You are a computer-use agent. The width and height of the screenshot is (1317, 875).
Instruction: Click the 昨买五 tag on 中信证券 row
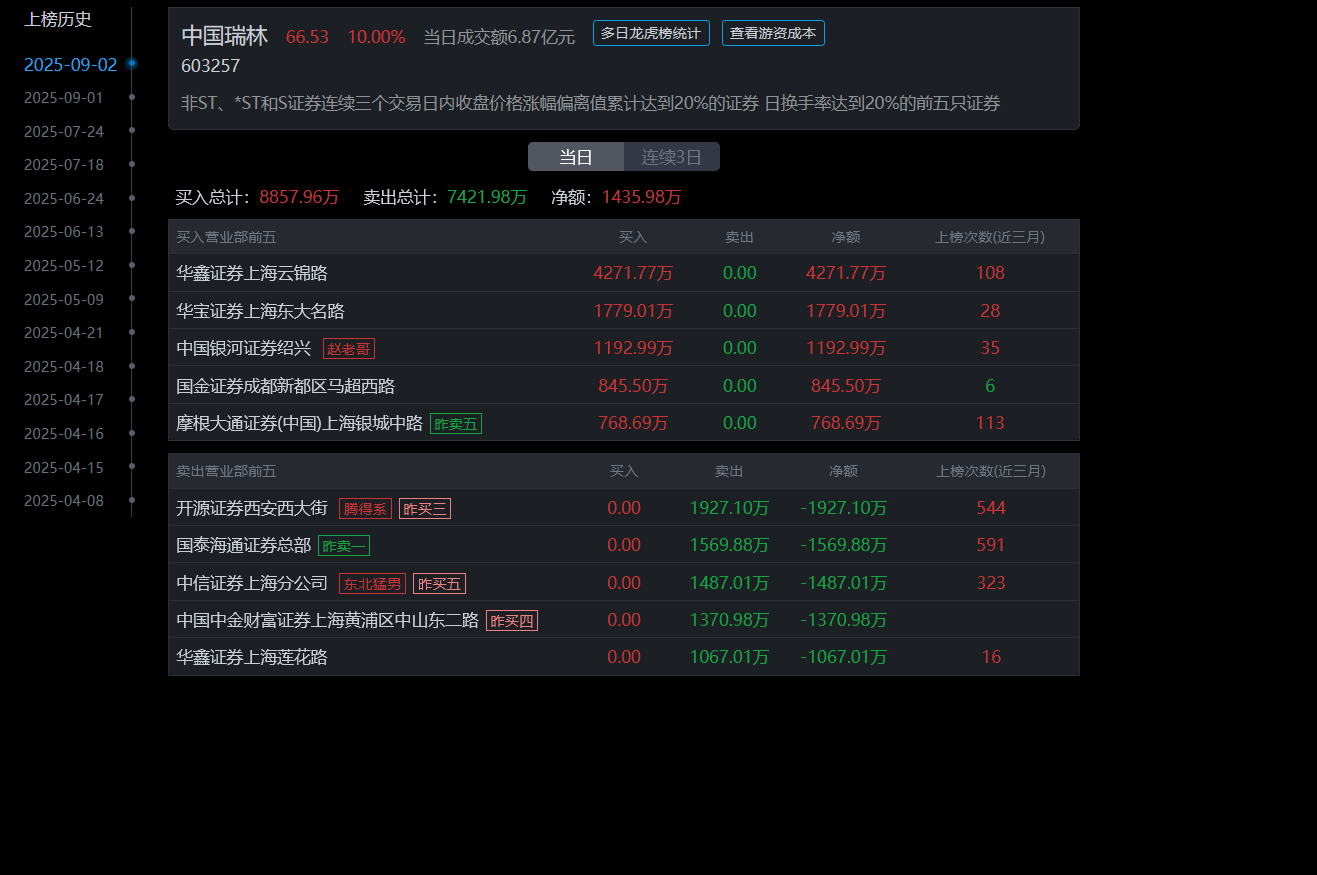pyautogui.click(x=439, y=584)
